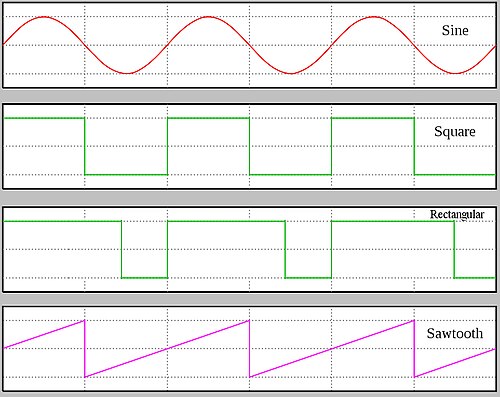Click the Rectangular label
Viewport: 500px width, 397px height.
pyautogui.click(x=457, y=215)
